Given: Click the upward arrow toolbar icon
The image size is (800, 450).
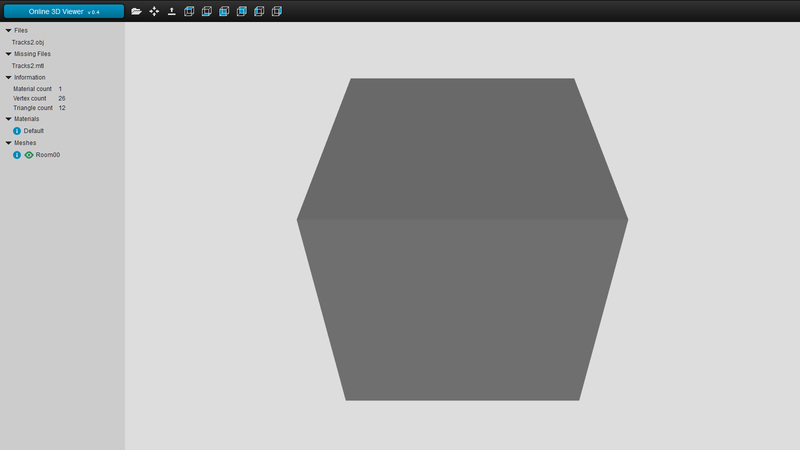Looking at the screenshot, I should click(x=172, y=11).
